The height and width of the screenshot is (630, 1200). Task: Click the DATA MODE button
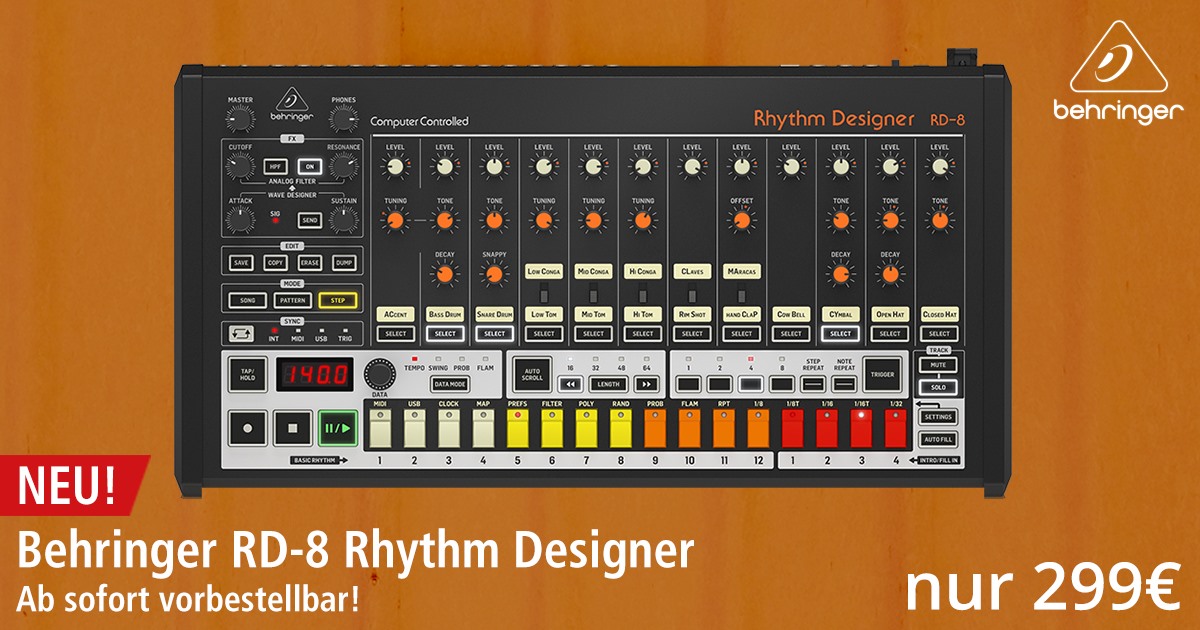(x=449, y=383)
